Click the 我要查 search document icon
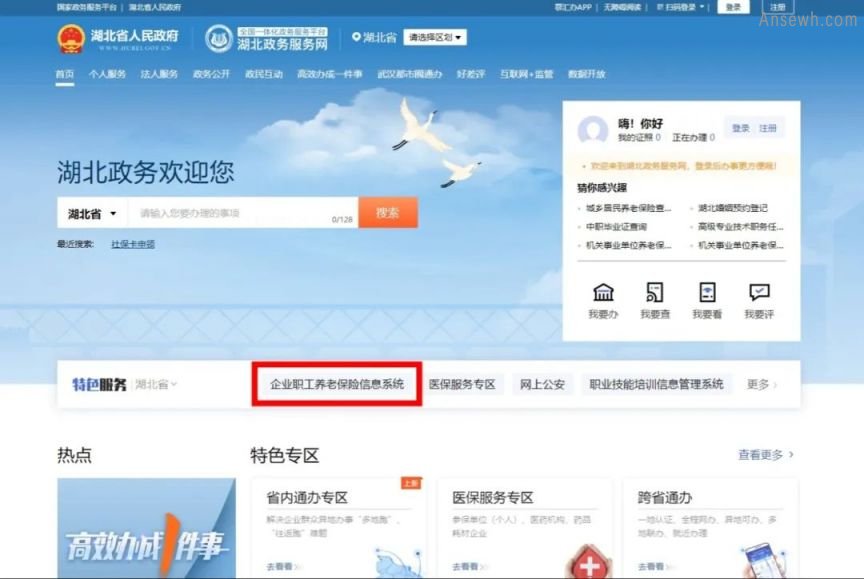 [655, 293]
